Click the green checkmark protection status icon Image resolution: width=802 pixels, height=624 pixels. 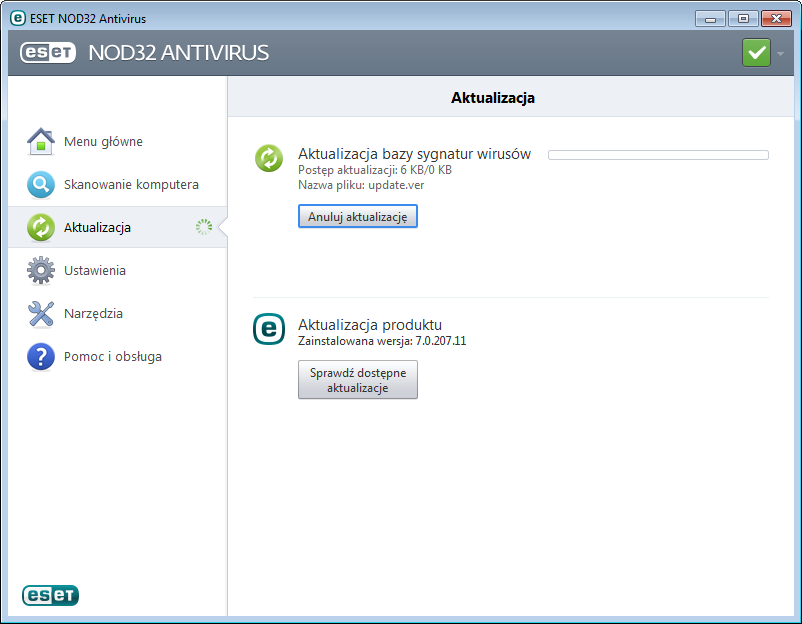click(756, 53)
